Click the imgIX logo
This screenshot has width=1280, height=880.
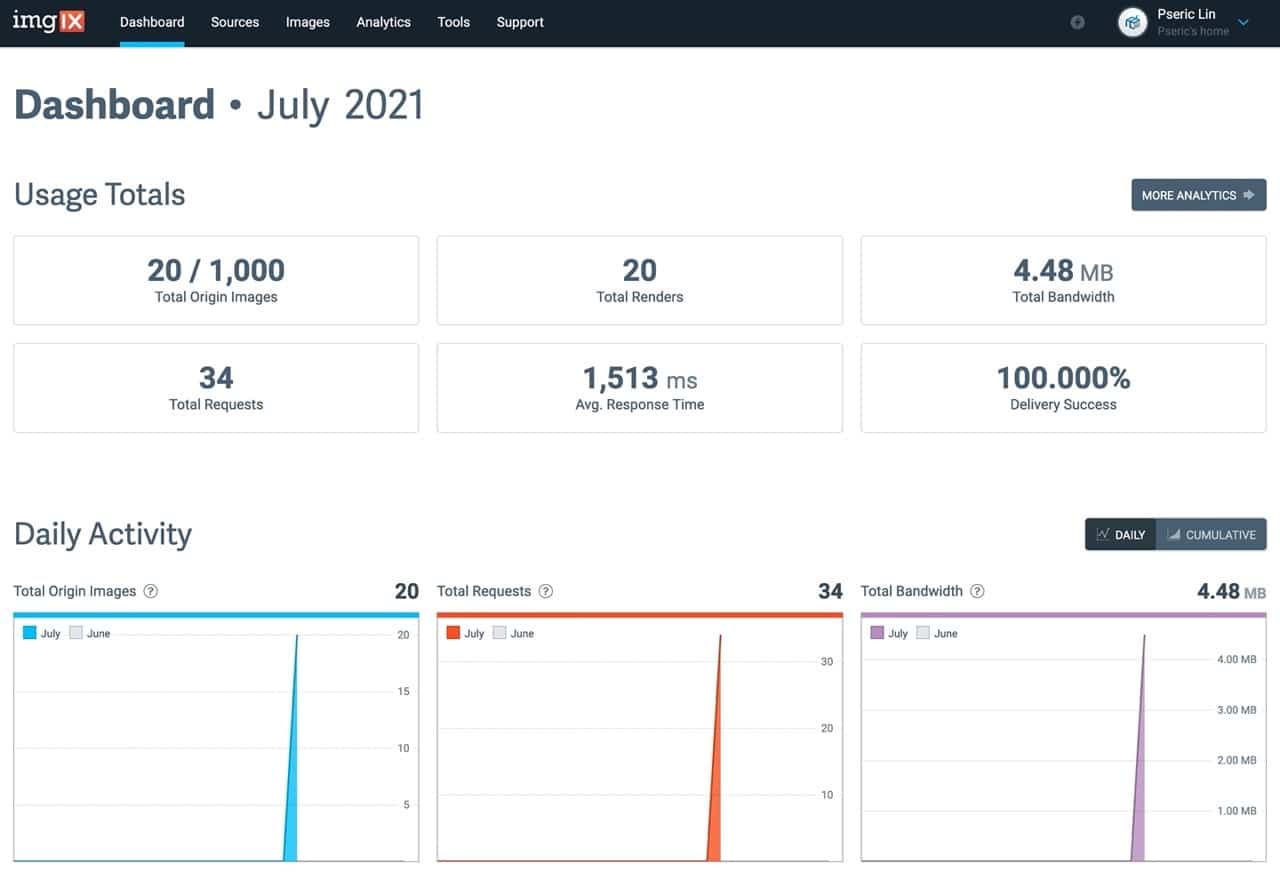[x=48, y=21]
